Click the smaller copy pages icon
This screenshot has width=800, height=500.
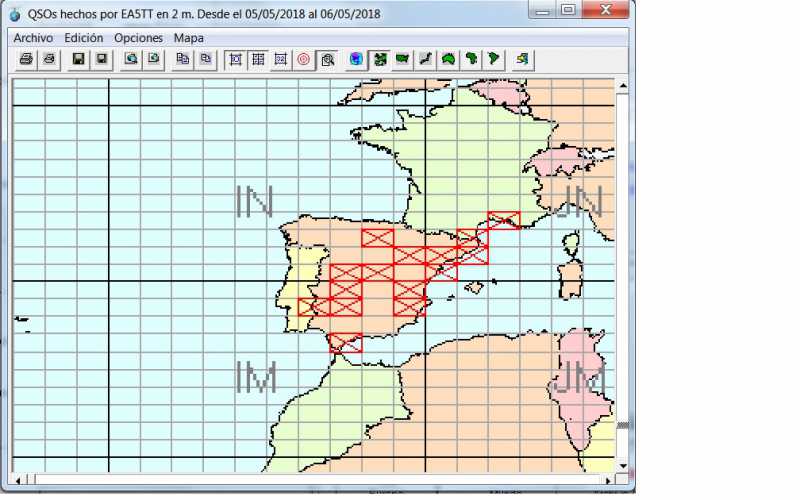click(x=205, y=59)
